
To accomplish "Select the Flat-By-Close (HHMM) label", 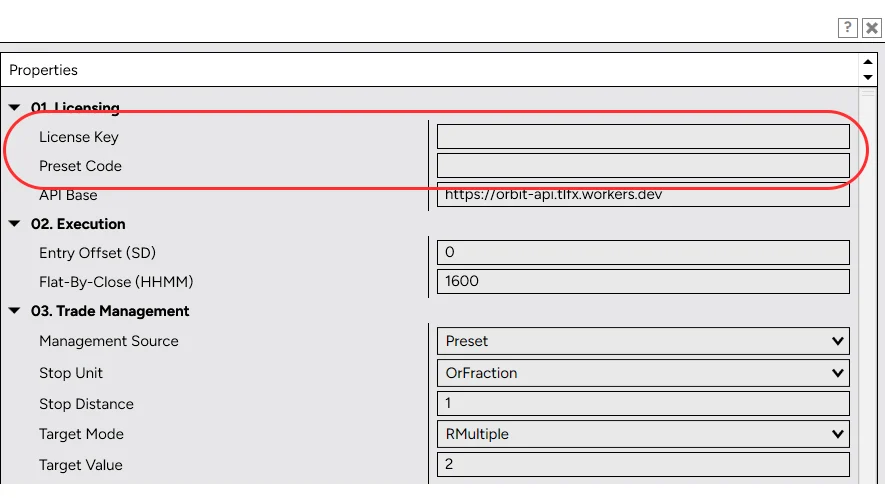I will [116, 282].
